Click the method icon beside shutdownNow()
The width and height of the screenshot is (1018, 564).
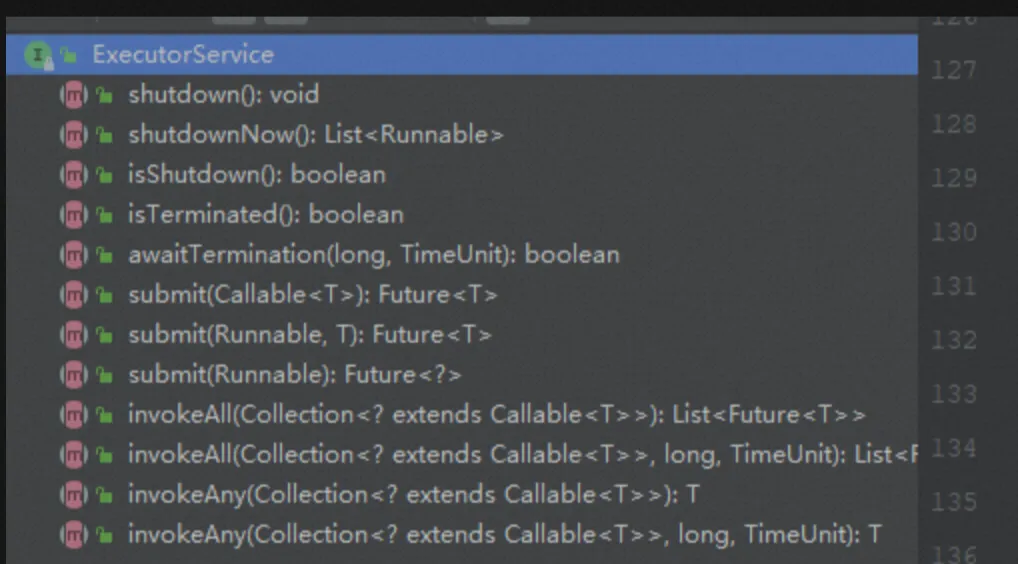(x=72, y=135)
